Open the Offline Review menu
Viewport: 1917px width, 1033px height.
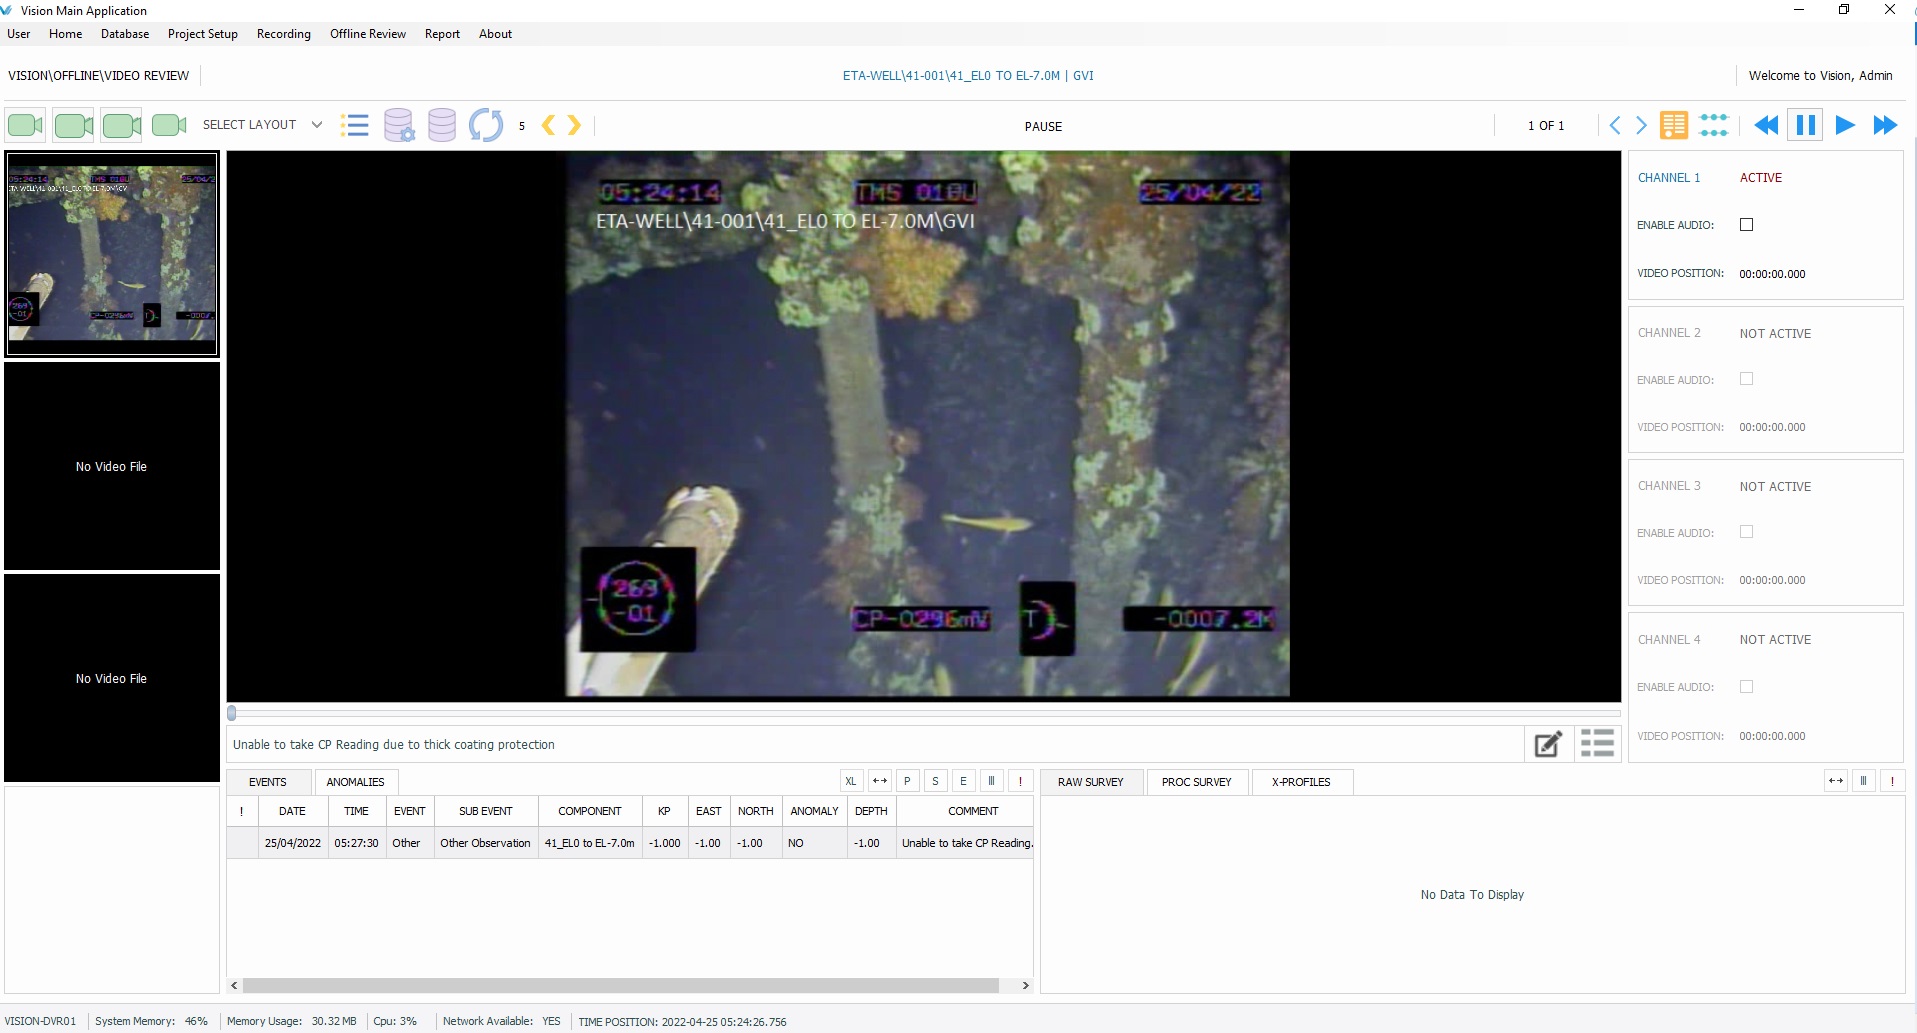point(368,34)
